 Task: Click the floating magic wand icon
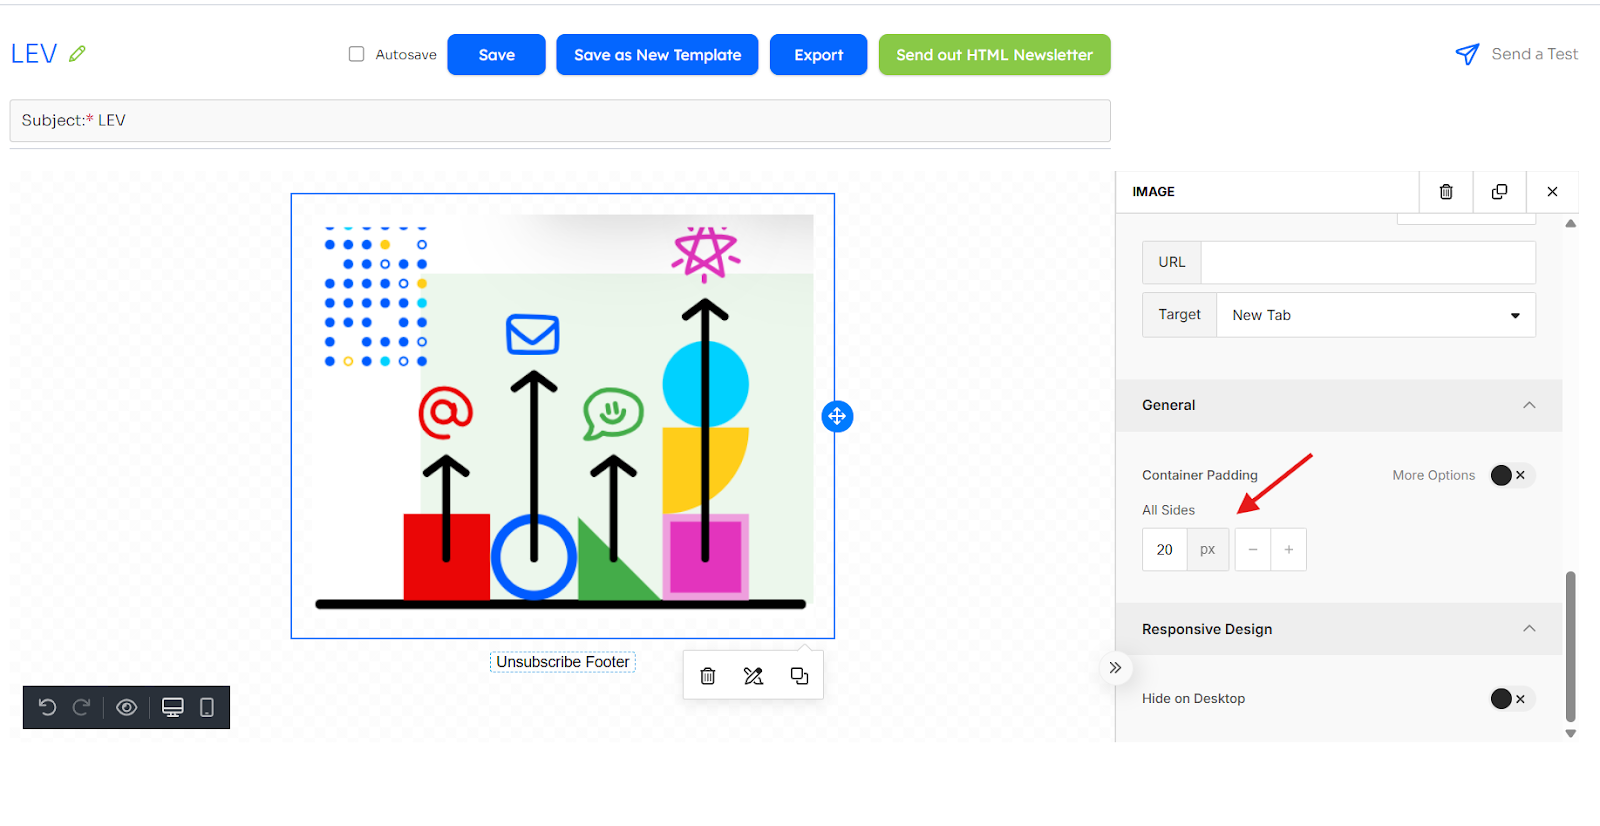coord(754,676)
